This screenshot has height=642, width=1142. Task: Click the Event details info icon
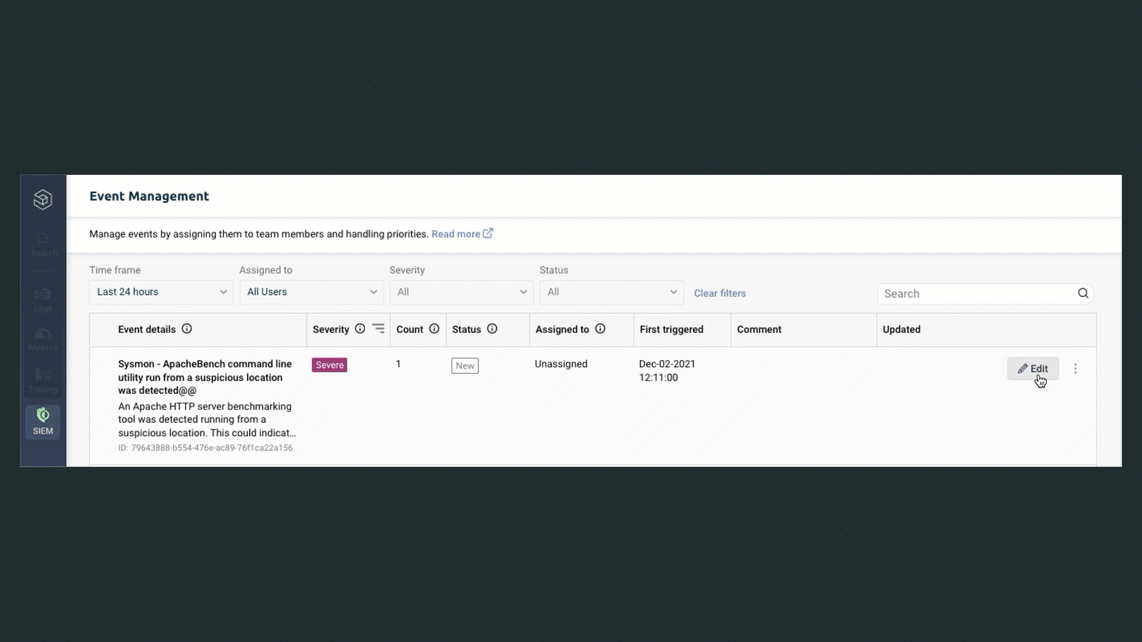click(x=187, y=329)
